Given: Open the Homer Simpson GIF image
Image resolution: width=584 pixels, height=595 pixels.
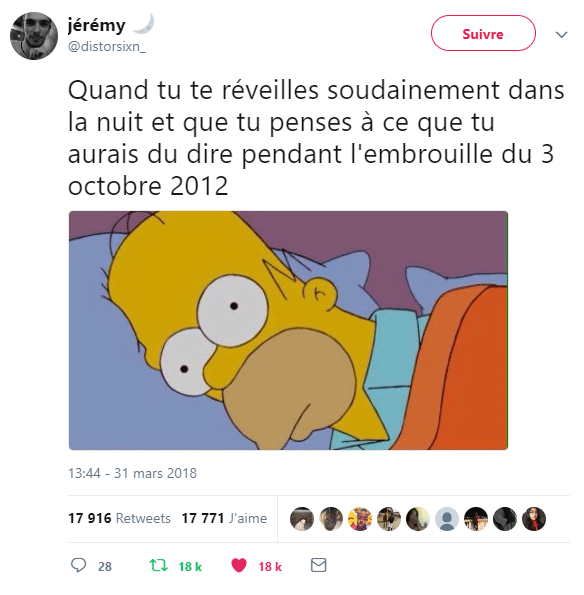Looking at the screenshot, I should [288, 331].
